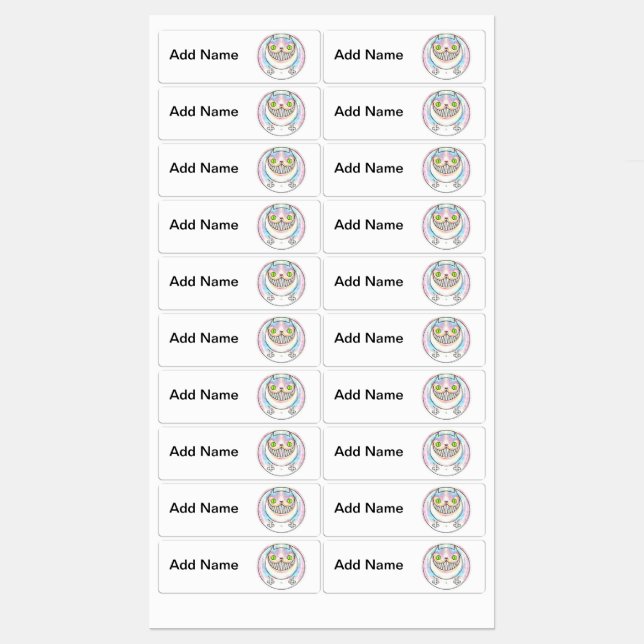Click the cat icon on the top-left label

point(281,56)
